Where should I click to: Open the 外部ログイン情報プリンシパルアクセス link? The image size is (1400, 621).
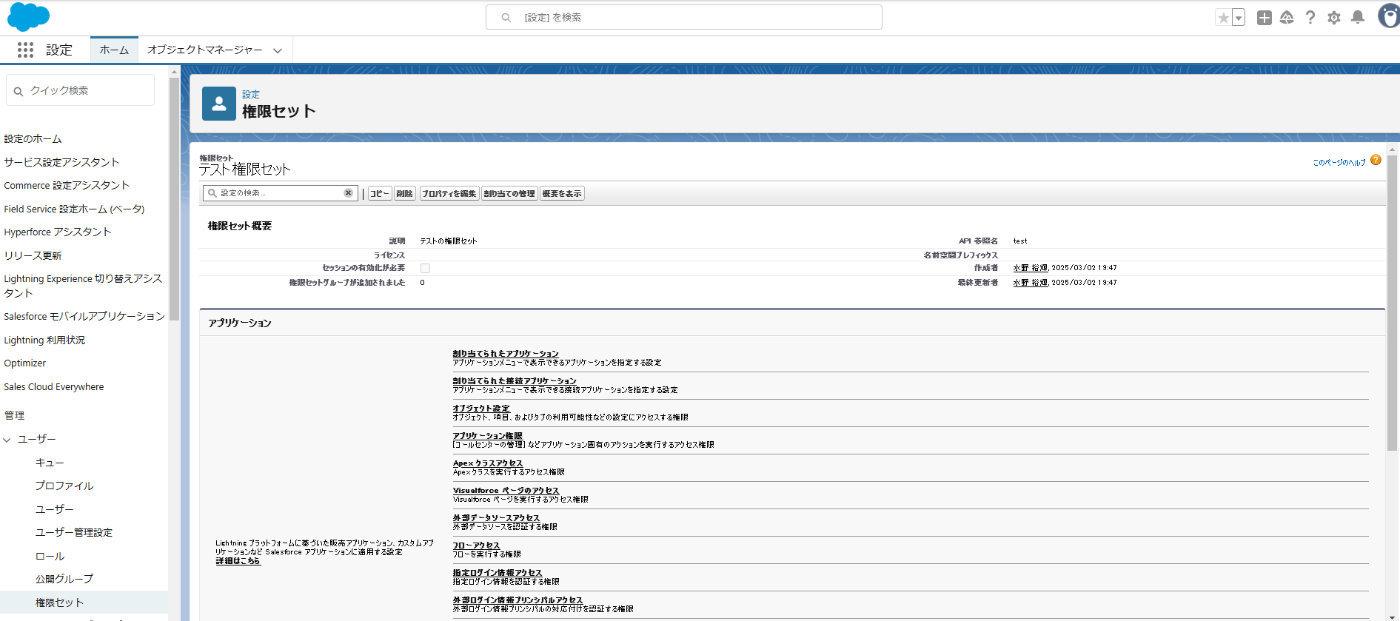[517, 599]
